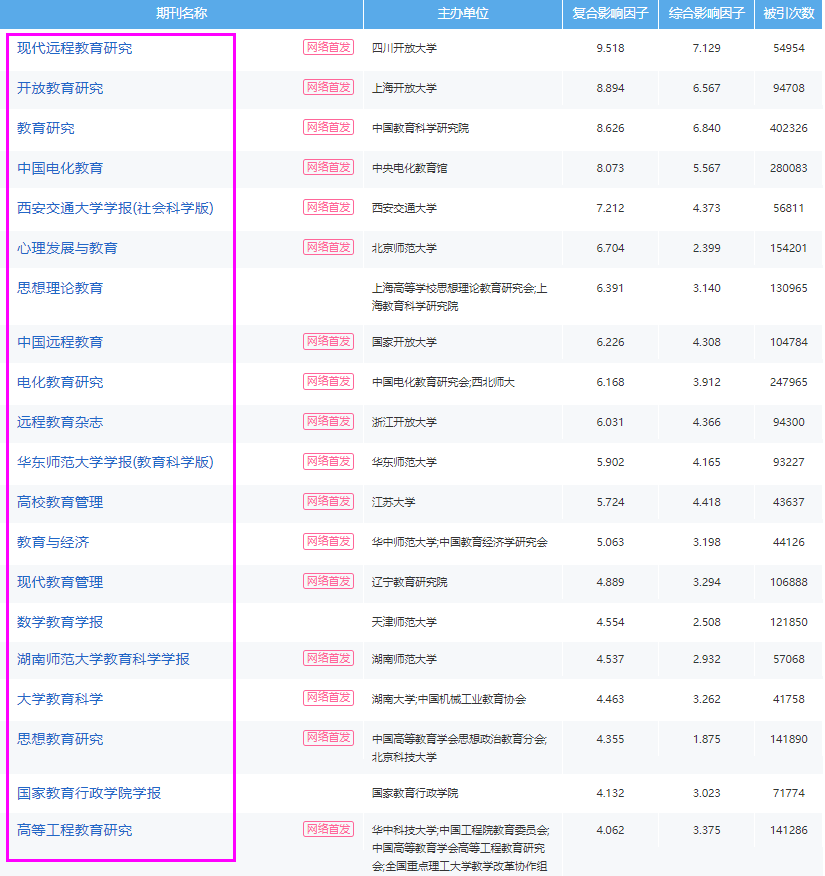Screen dimensions: 825x876
Task: Open journal link 国家教育行政学院学报
Action: [89, 793]
